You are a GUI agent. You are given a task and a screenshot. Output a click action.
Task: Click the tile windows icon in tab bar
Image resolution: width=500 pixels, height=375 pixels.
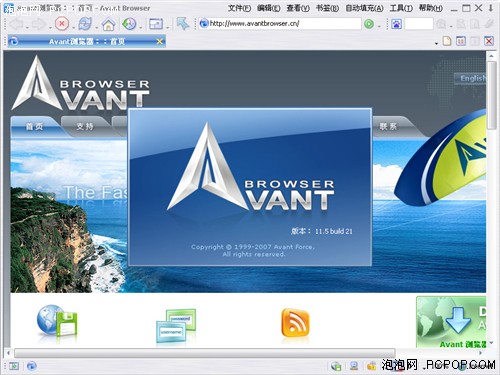click(x=461, y=41)
